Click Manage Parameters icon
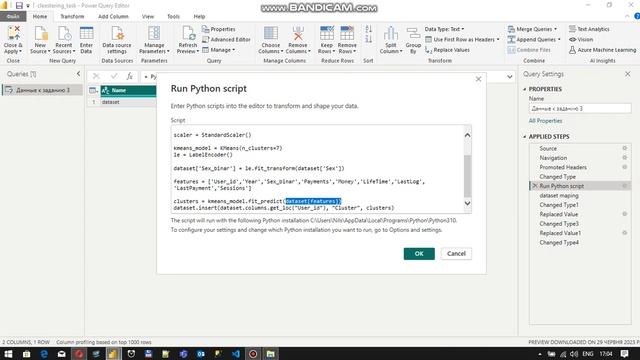Screen dimensions: 640x360 click(154, 39)
